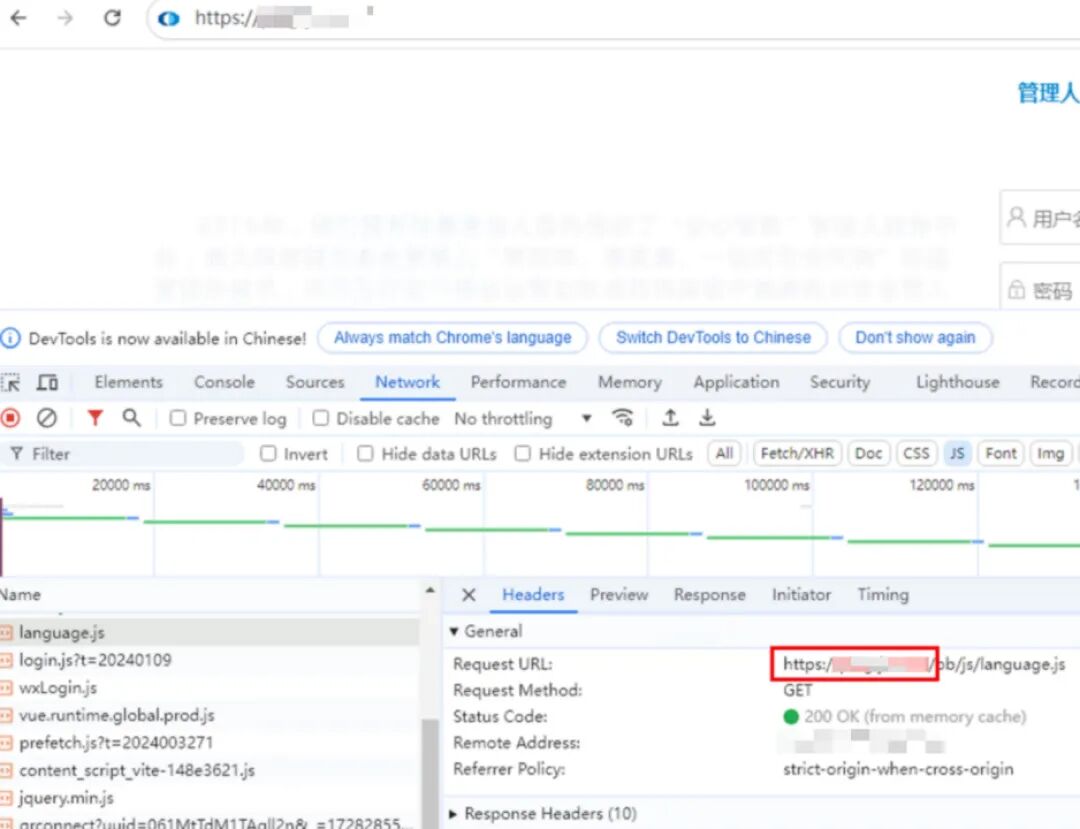Collapse the General section
Image resolution: width=1080 pixels, height=829 pixels.
(x=453, y=631)
